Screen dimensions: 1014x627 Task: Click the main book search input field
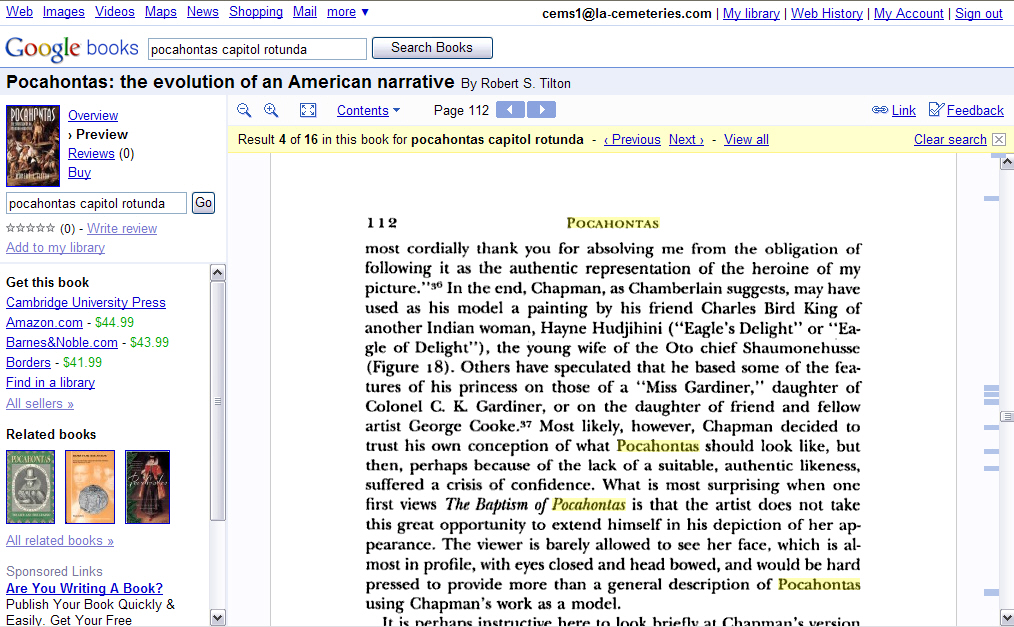(x=257, y=49)
